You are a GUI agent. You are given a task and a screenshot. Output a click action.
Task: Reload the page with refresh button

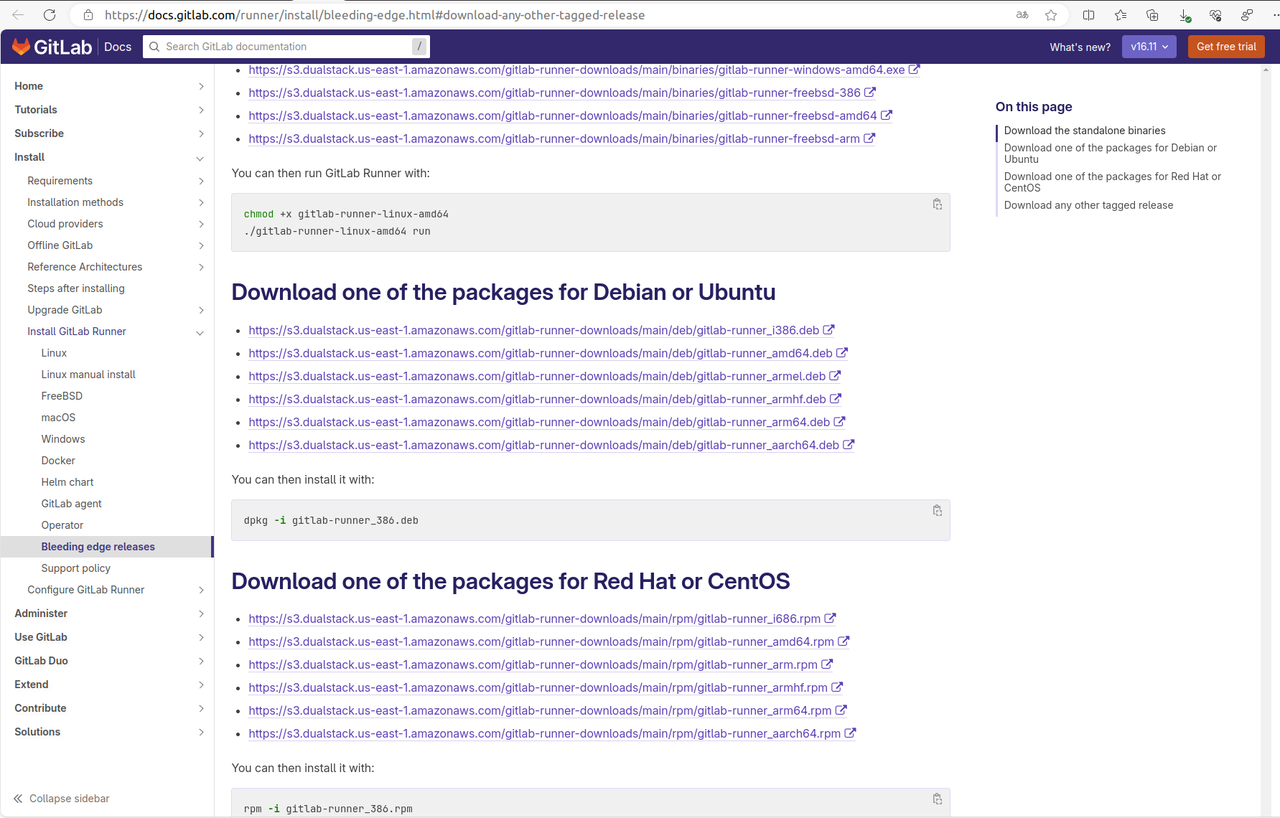(48, 15)
